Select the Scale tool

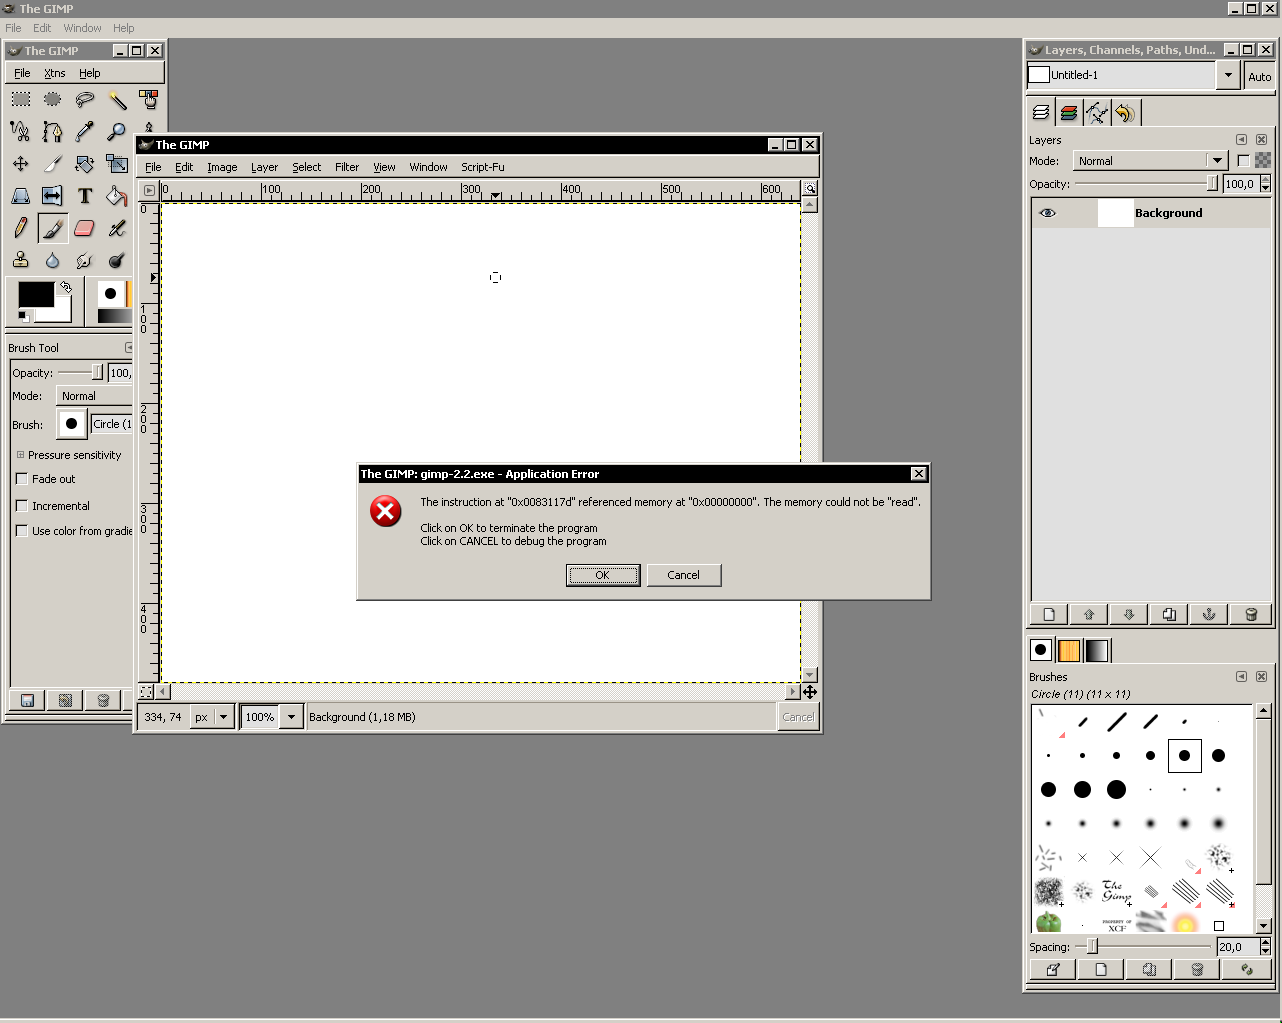117,163
